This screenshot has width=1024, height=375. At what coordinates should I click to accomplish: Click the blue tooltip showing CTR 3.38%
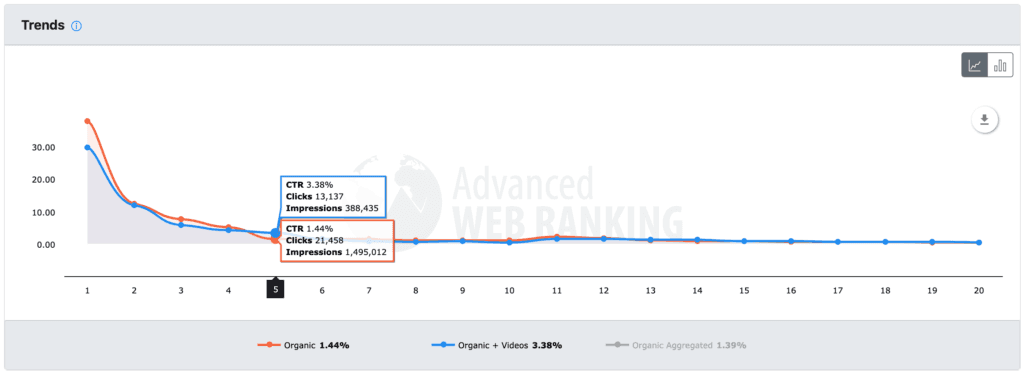pyautogui.click(x=333, y=197)
